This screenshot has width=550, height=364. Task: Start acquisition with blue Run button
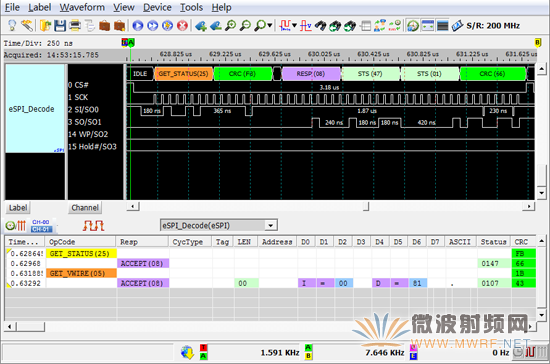click(138, 26)
